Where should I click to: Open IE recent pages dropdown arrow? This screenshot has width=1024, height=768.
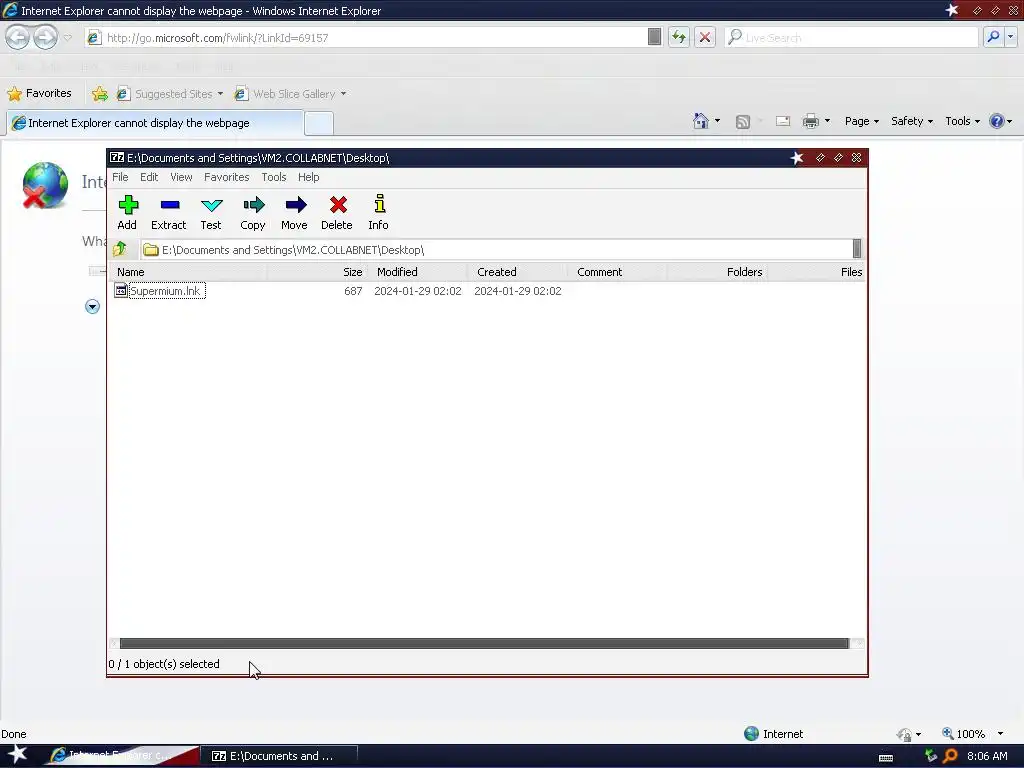(x=67, y=38)
